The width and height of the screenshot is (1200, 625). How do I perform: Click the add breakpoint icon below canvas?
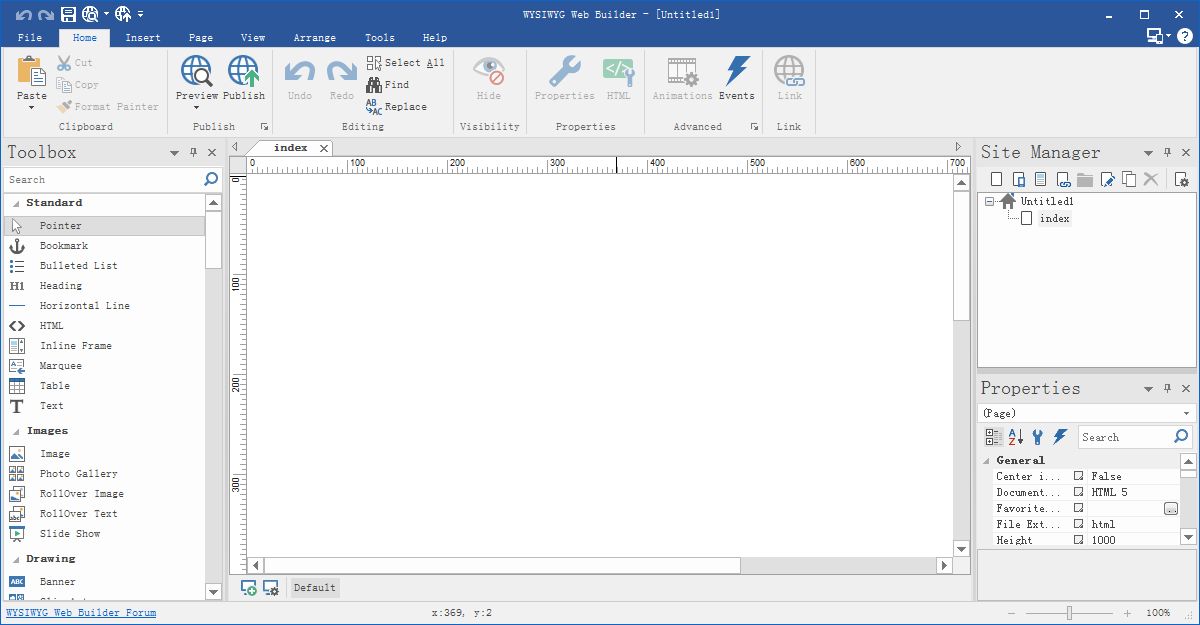(x=248, y=588)
